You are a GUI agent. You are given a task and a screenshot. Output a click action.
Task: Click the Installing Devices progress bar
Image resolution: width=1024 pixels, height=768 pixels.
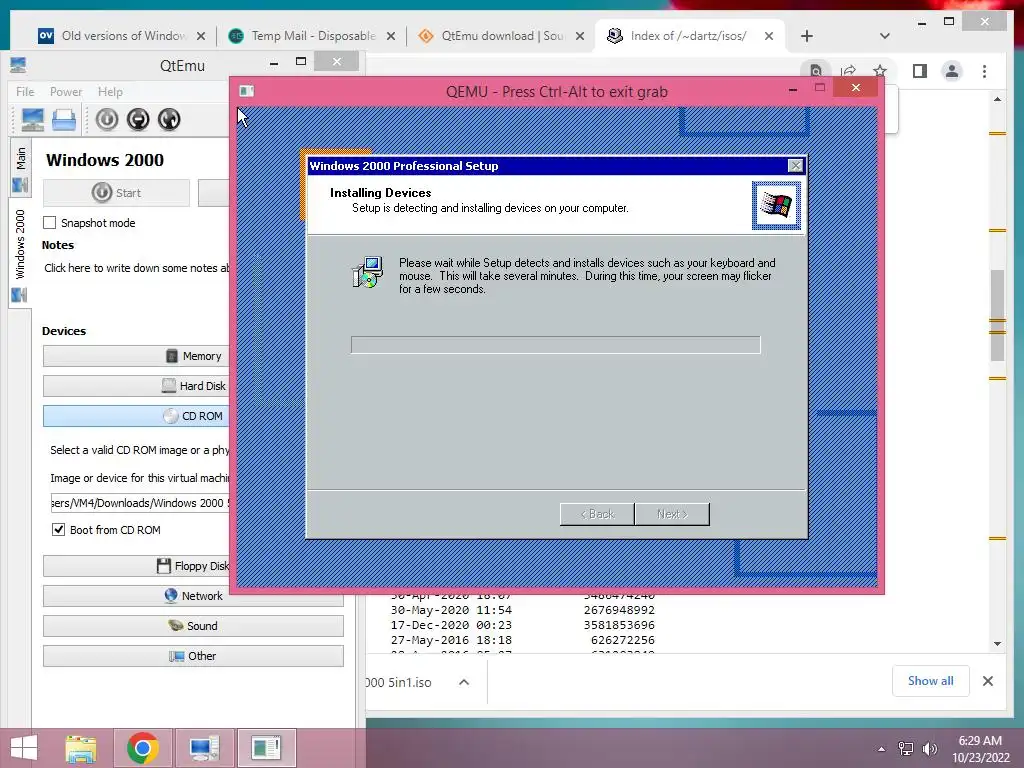pyautogui.click(x=556, y=345)
